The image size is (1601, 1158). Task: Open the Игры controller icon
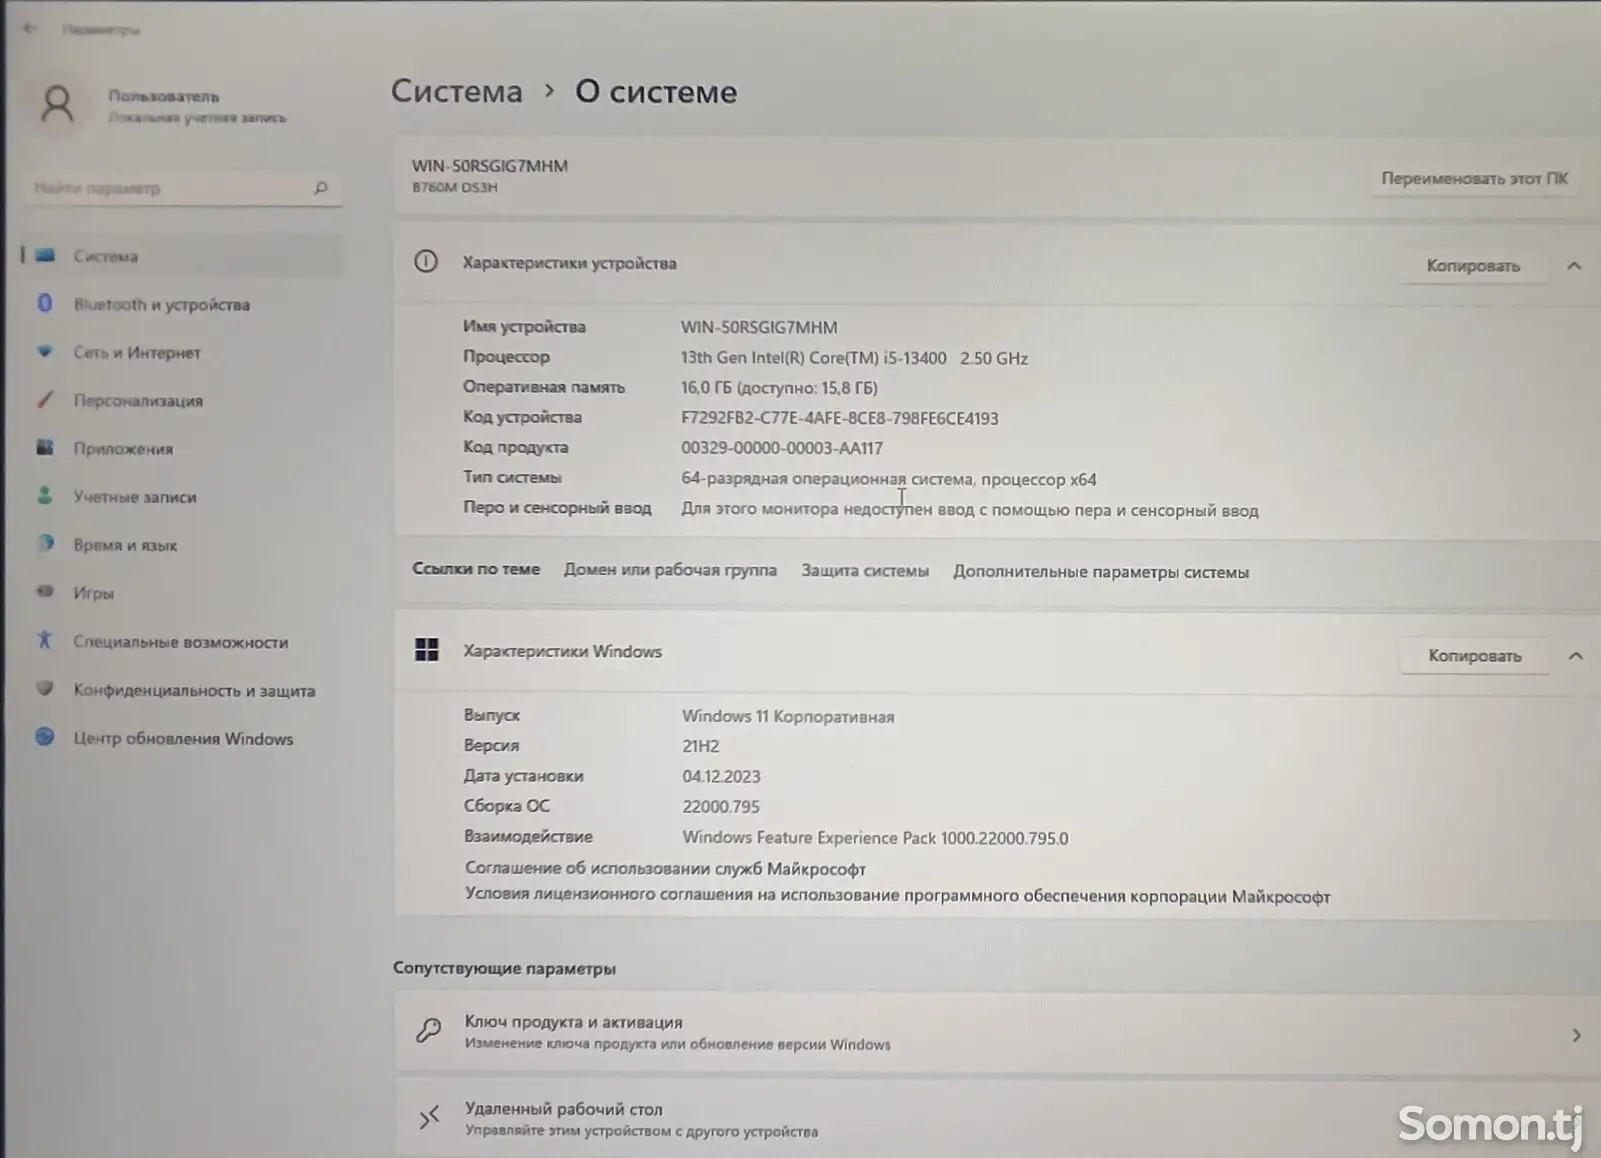click(45, 591)
